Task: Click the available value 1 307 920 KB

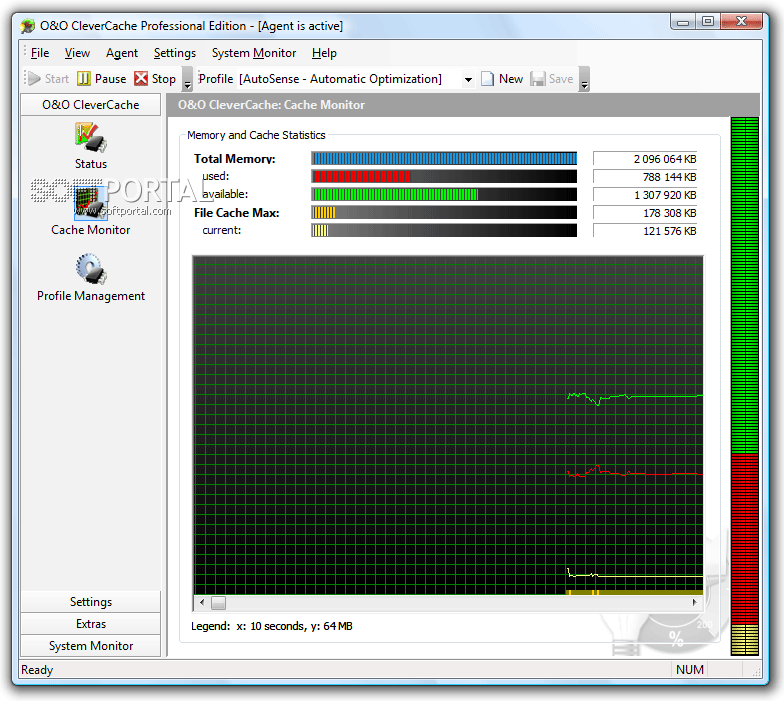Action: pyautogui.click(x=645, y=195)
